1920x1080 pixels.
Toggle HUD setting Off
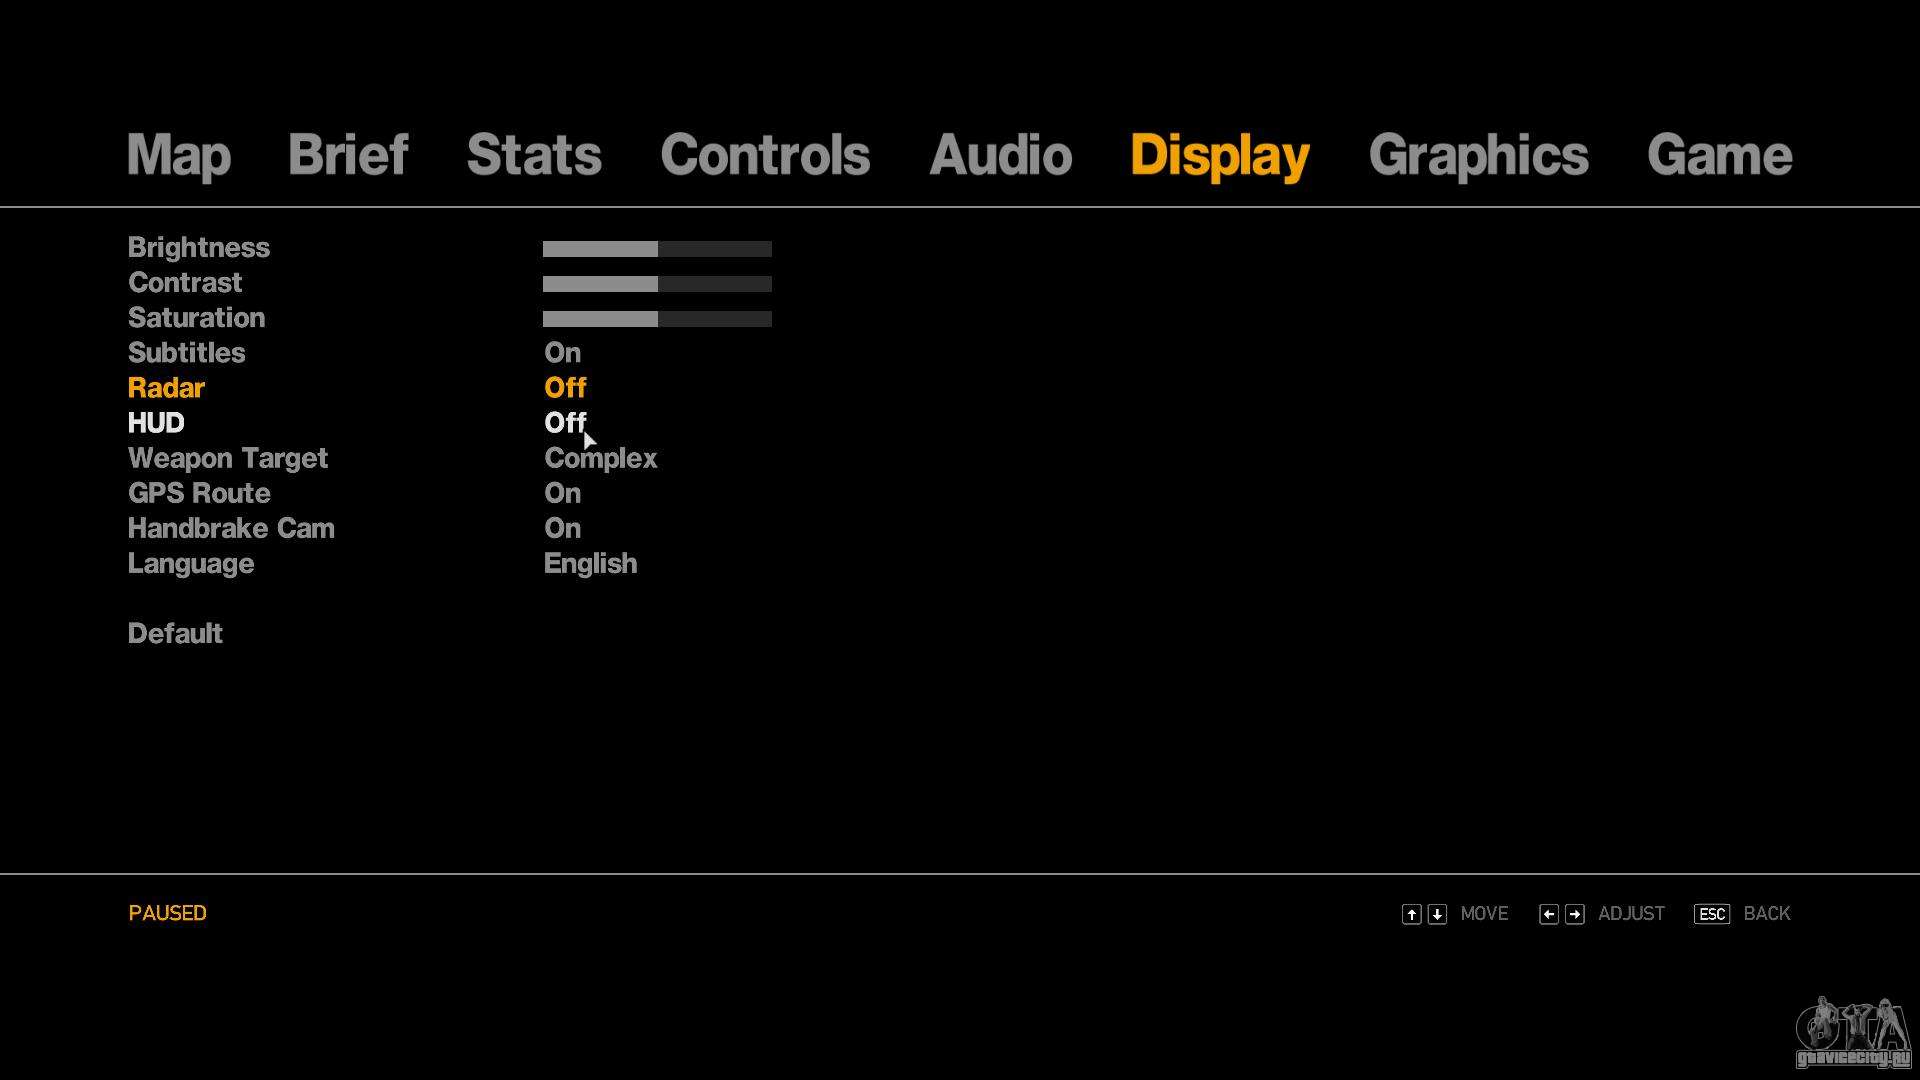point(566,422)
